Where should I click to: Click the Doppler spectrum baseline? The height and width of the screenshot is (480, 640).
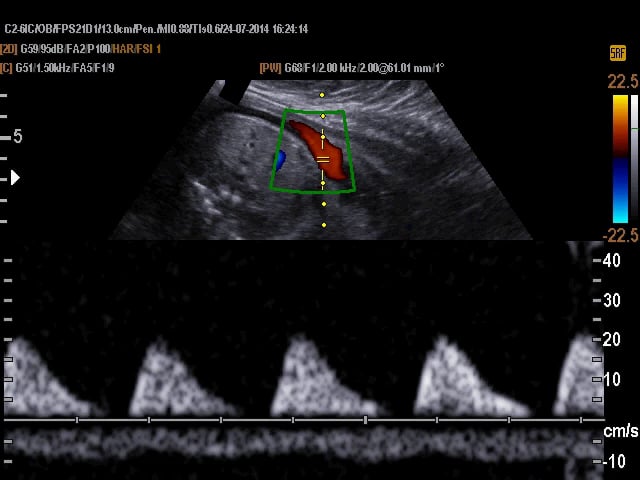(304, 420)
